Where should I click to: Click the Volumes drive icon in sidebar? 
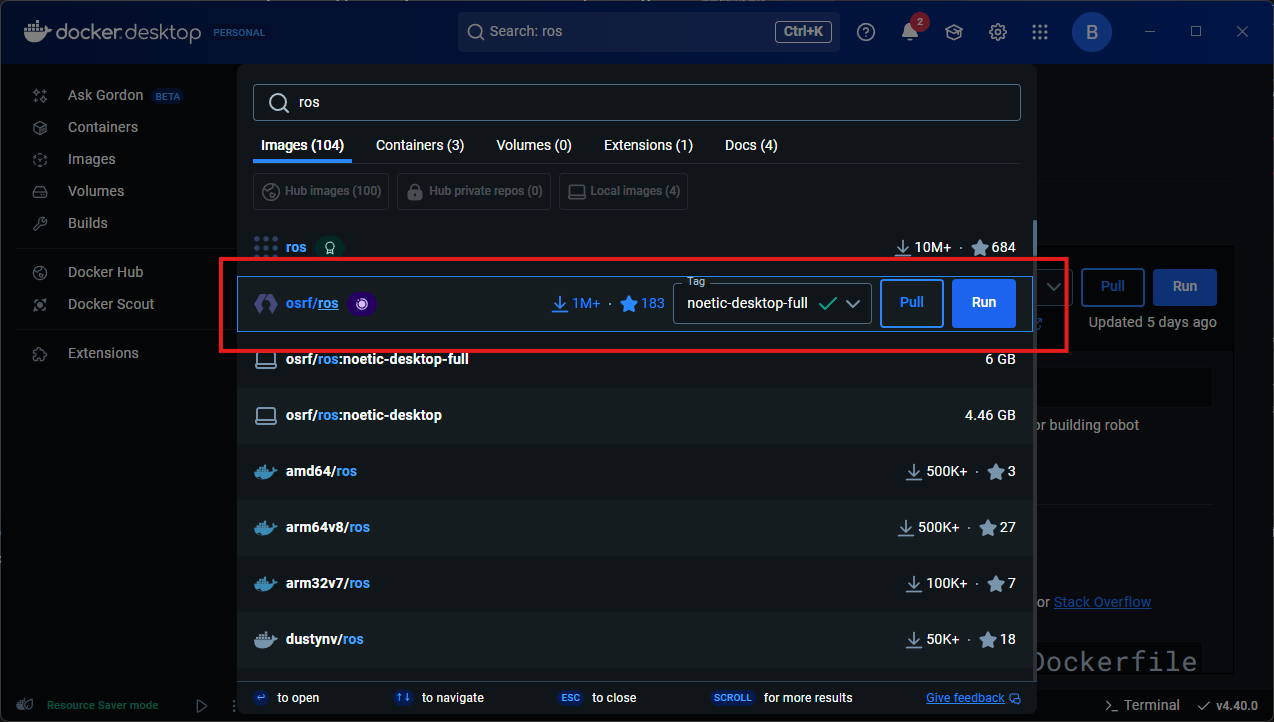[40, 192]
